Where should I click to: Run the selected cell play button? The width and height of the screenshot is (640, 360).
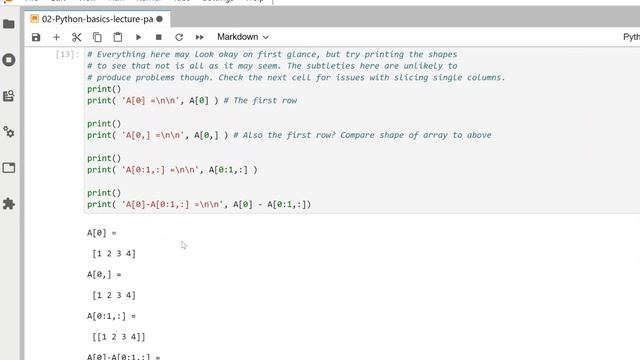(x=138, y=37)
